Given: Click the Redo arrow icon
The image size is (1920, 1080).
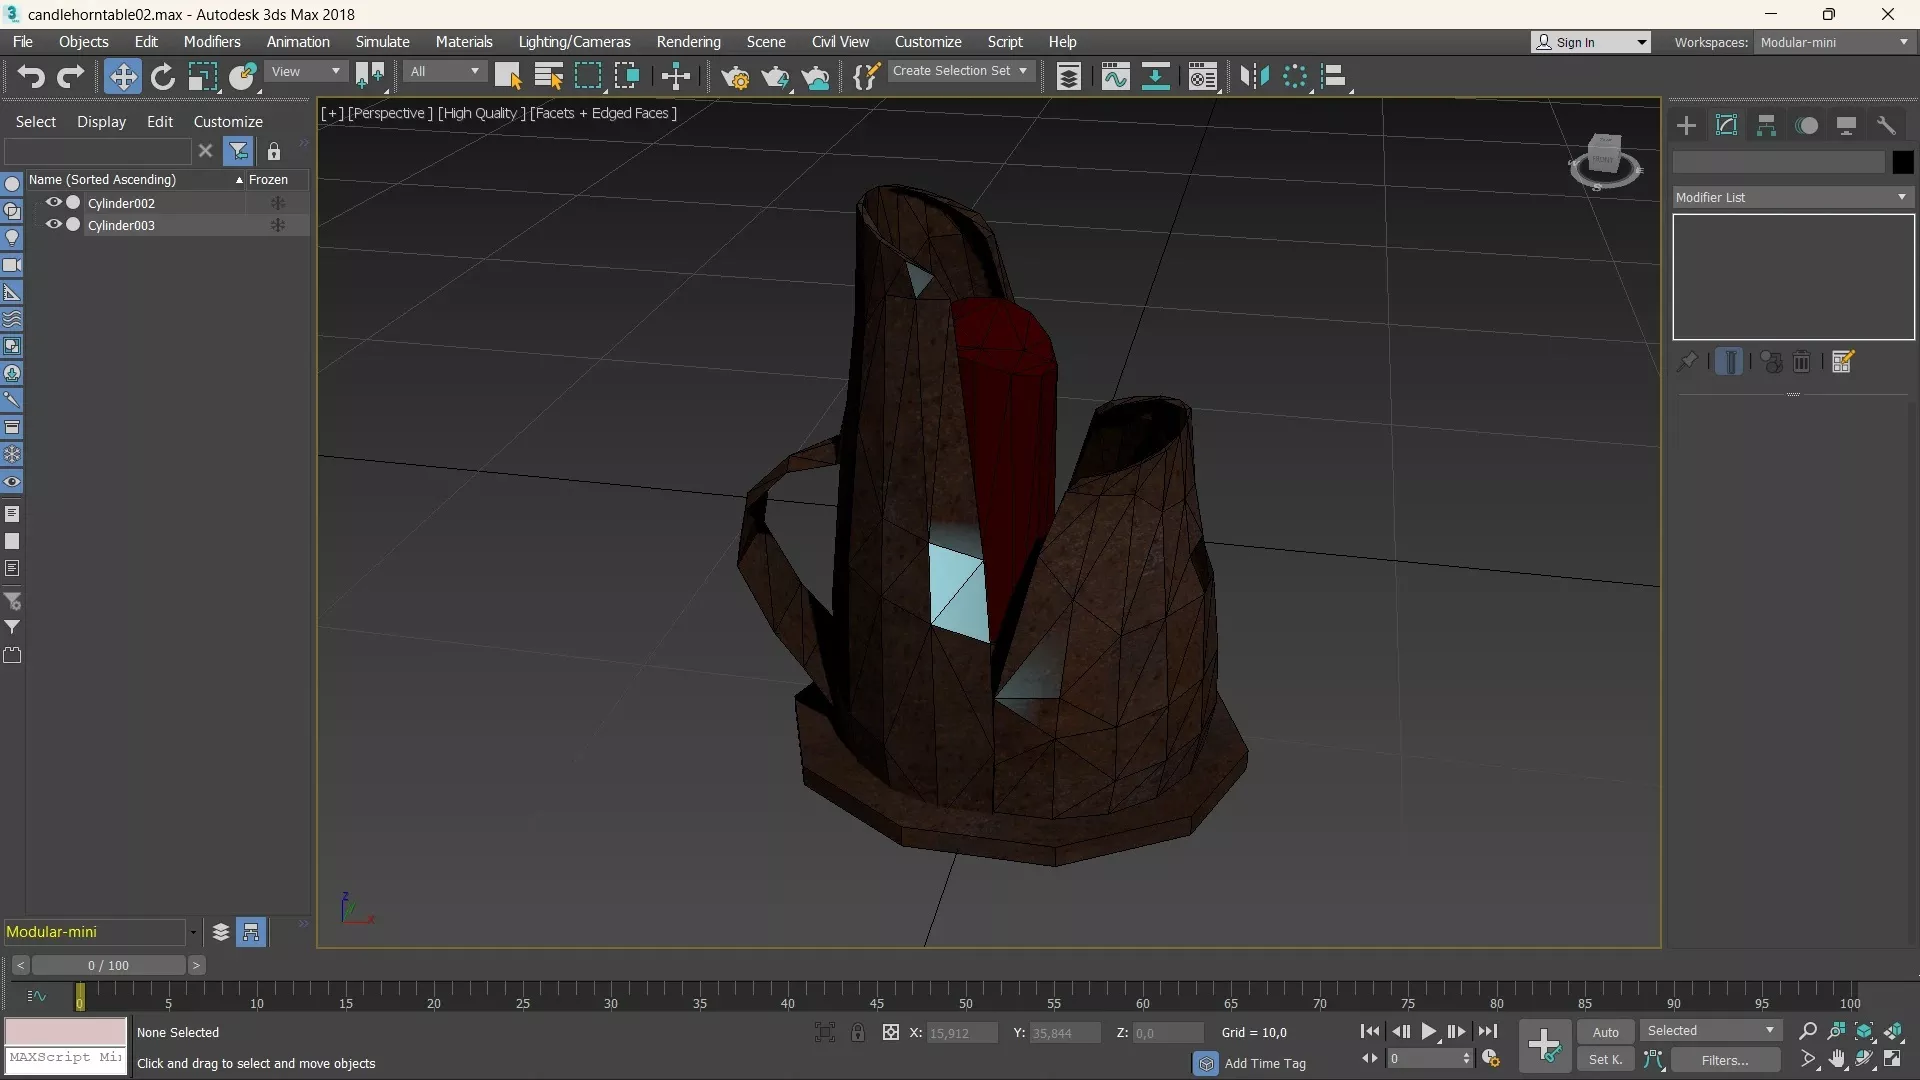Looking at the screenshot, I should (71, 77).
